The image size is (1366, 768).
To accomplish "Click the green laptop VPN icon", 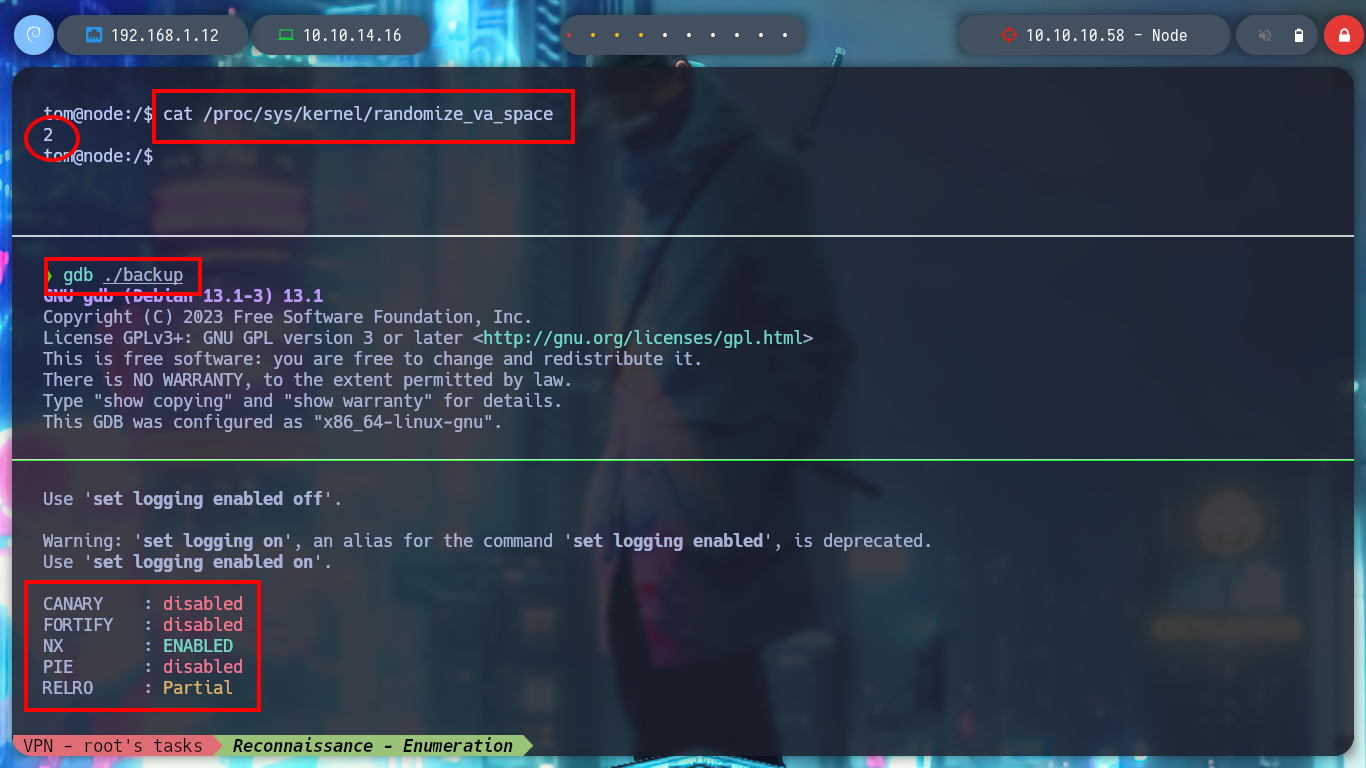I will tap(286, 35).
